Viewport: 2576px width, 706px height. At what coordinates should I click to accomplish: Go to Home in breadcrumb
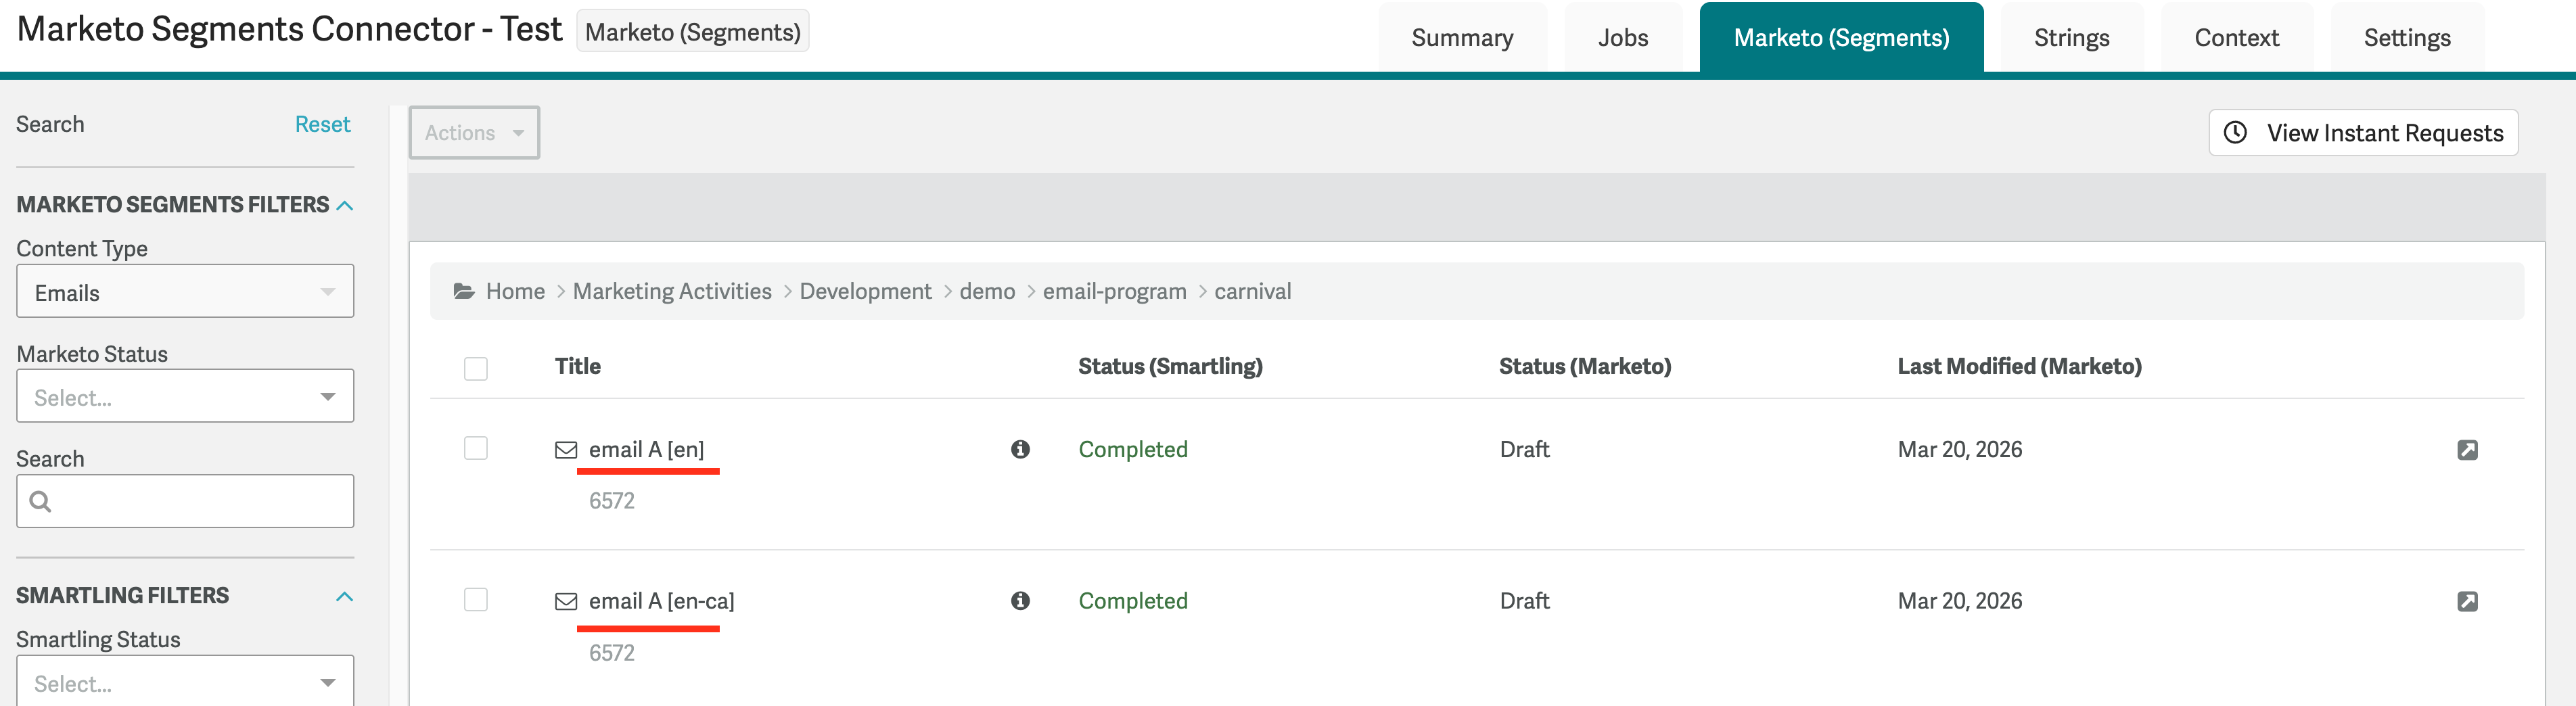coord(515,291)
